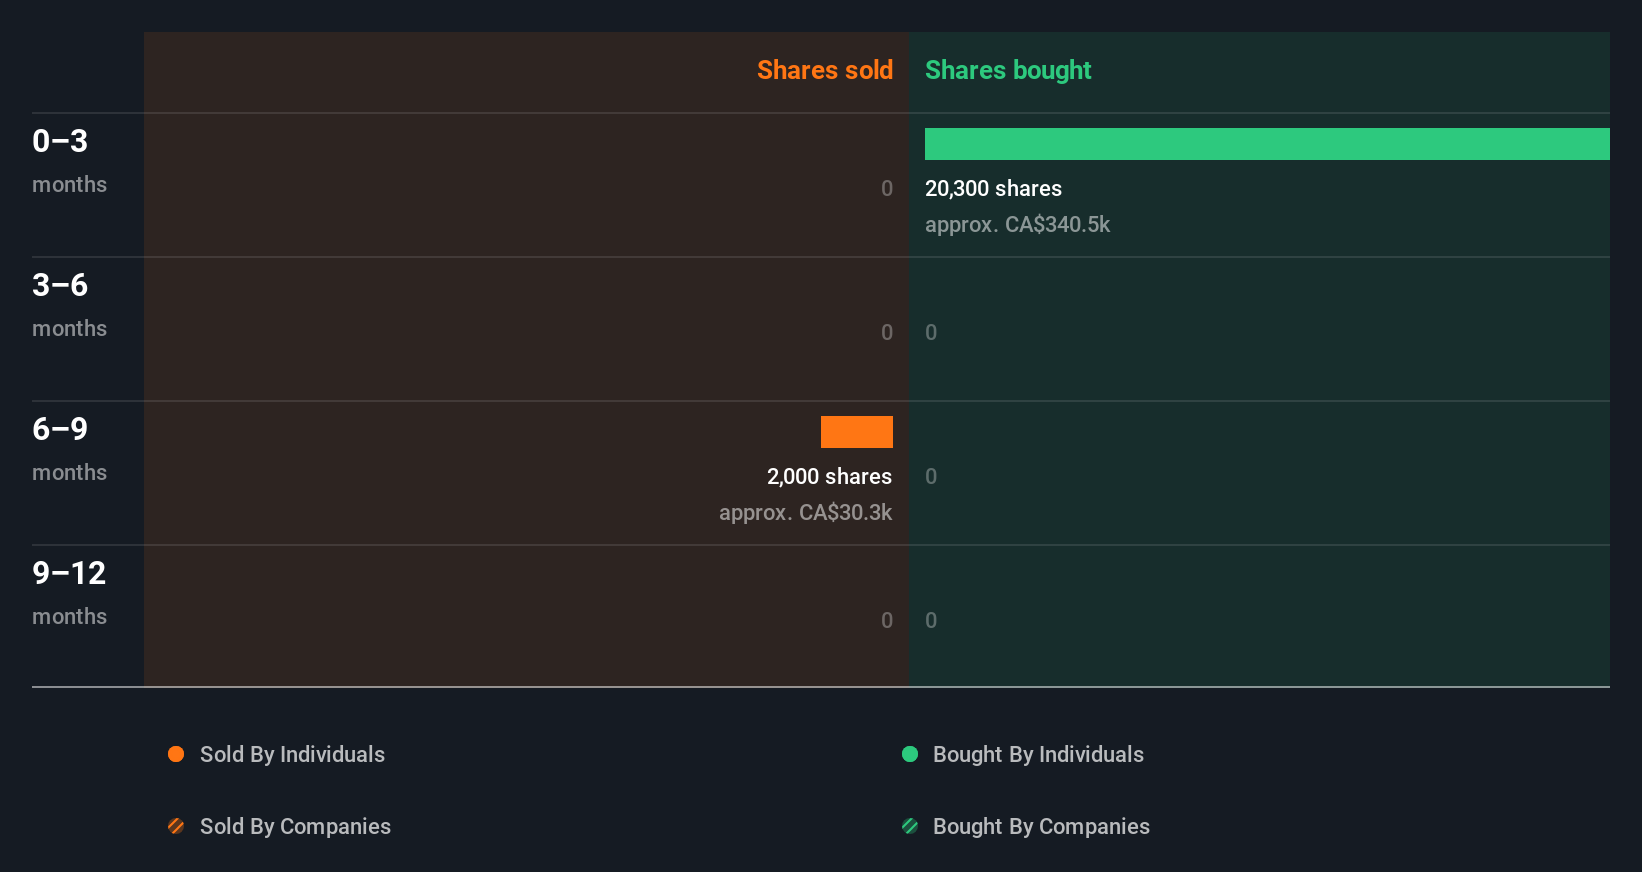Click the "approx. CA$340.5k" amount
Screen dimensions: 1642x872
tap(1017, 224)
